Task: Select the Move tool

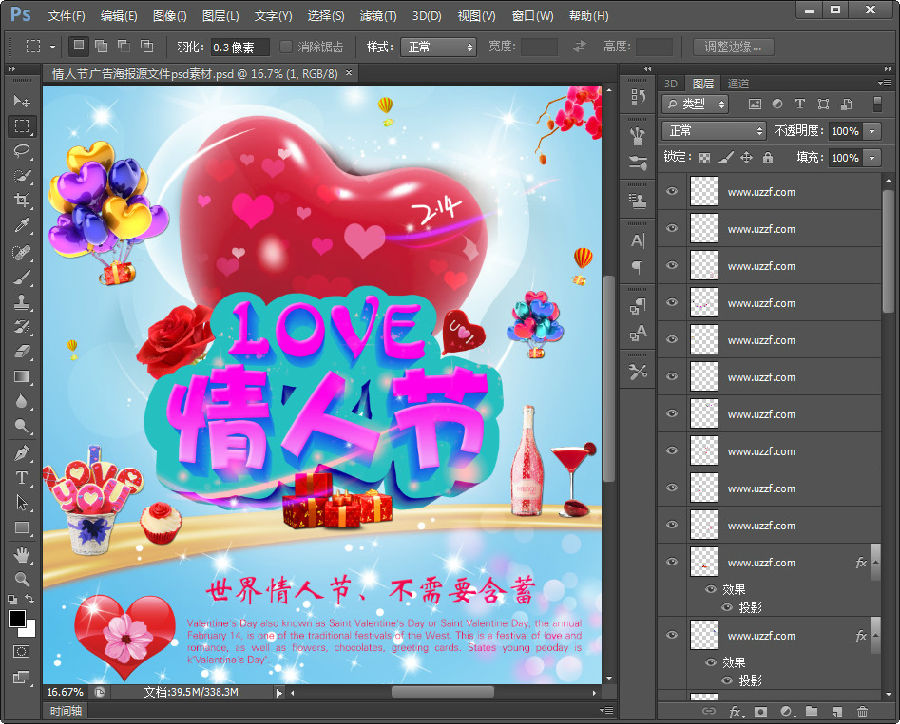Action: [x=21, y=101]
